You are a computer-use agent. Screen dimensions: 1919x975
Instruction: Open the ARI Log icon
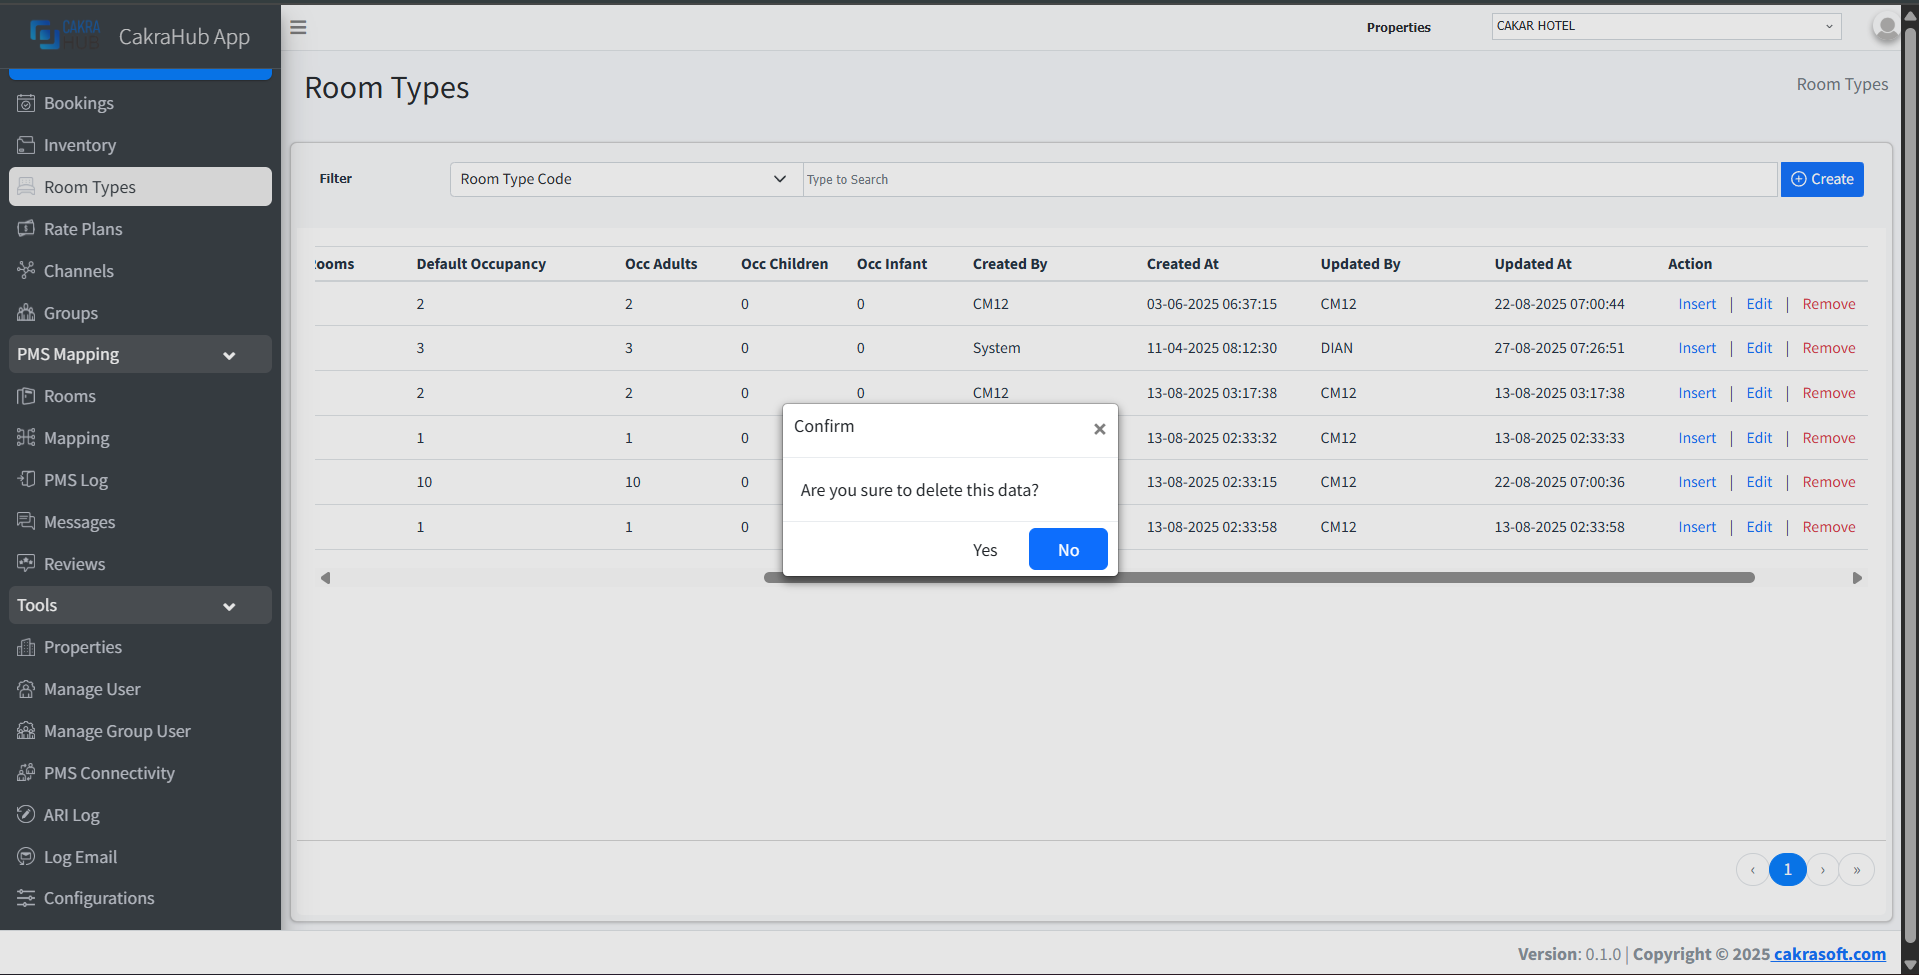coord(26,814)
